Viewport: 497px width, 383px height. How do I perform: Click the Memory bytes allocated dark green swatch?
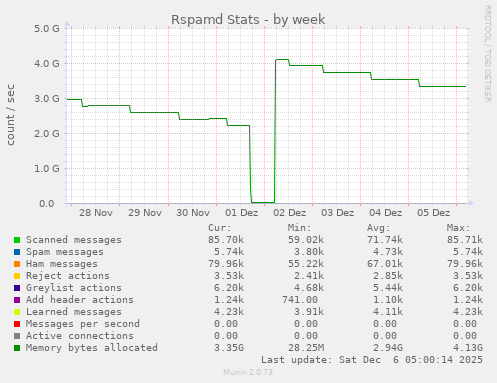[17, 348]
